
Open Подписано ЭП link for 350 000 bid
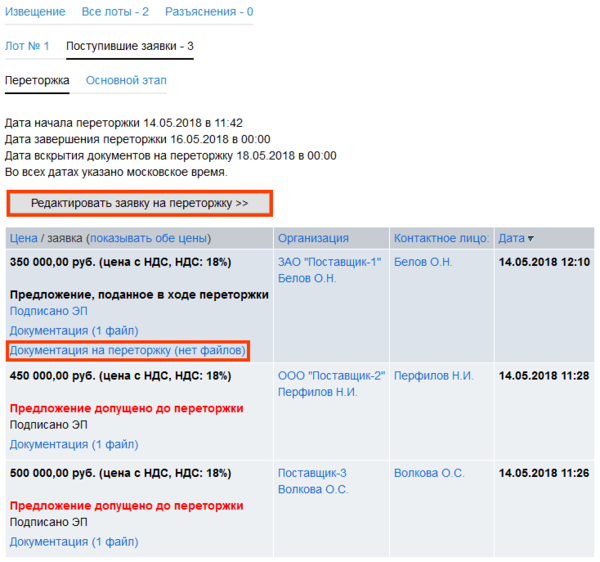pyautogui.click(x=43, y=312)
